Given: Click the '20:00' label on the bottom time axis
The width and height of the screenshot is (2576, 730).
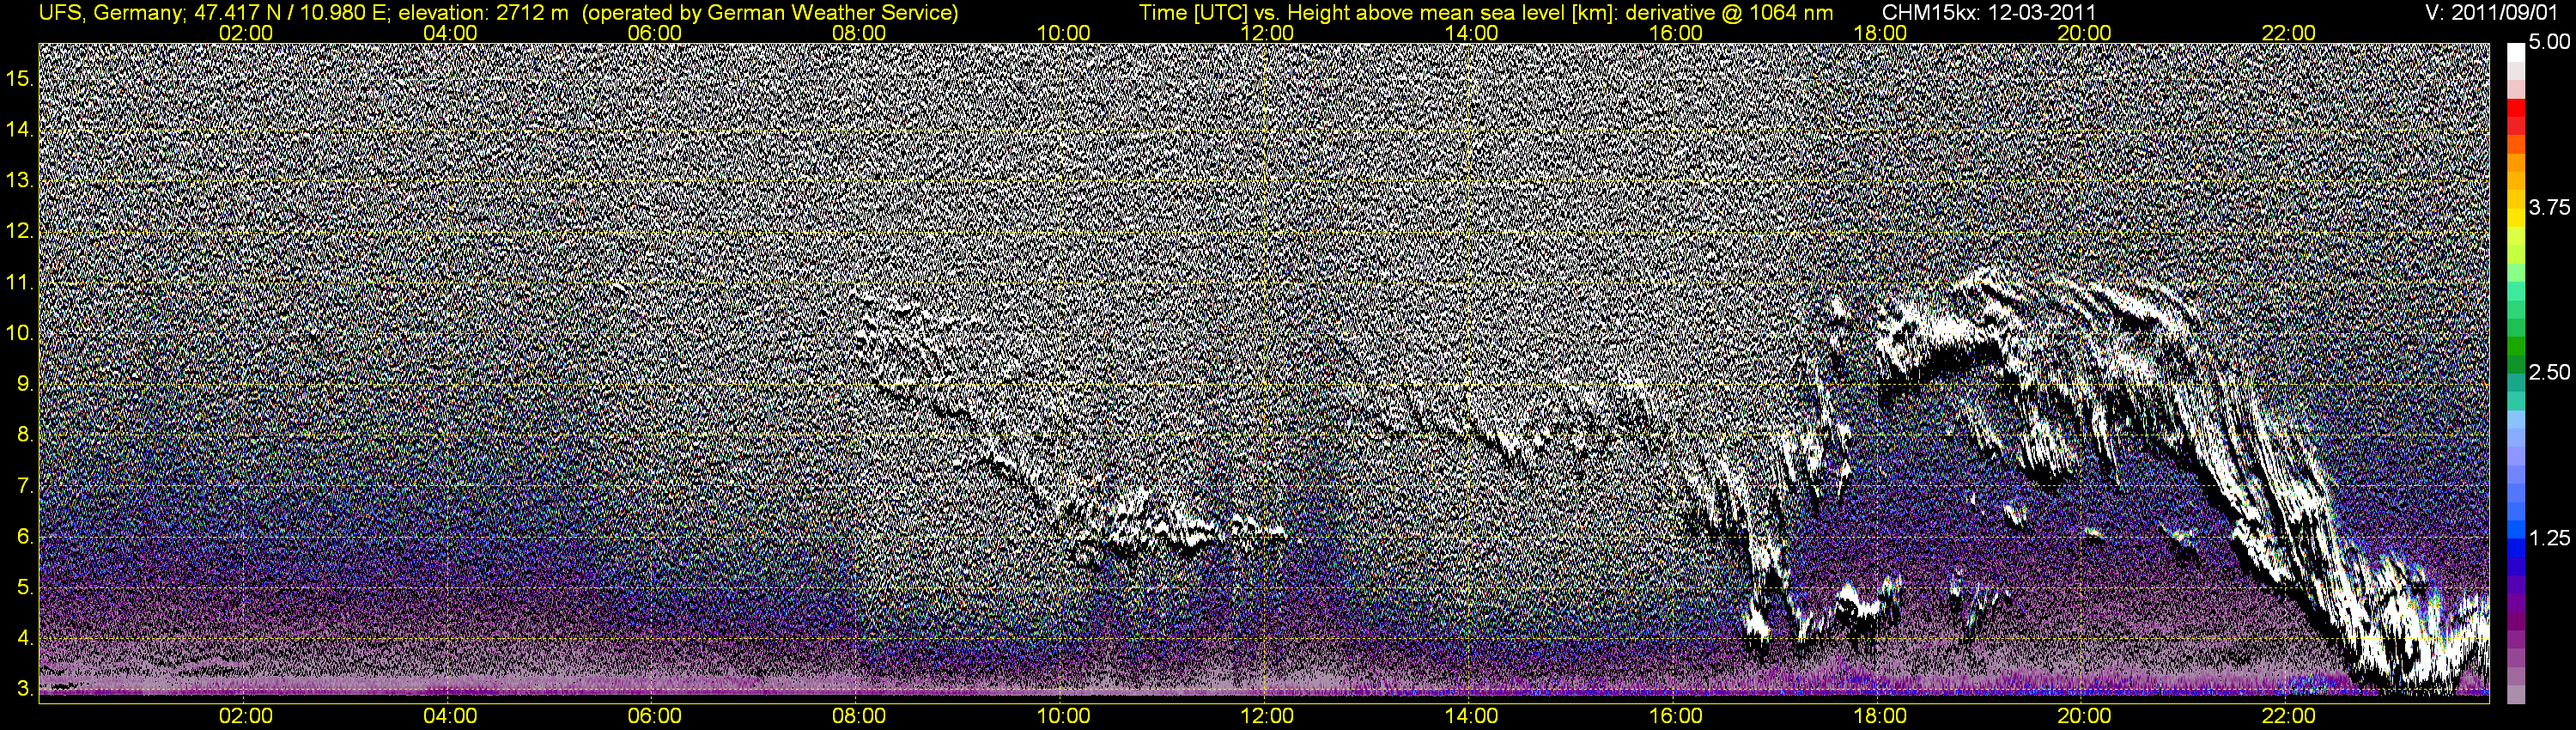Looking at the screenshot, I should tap(2084, 716).
